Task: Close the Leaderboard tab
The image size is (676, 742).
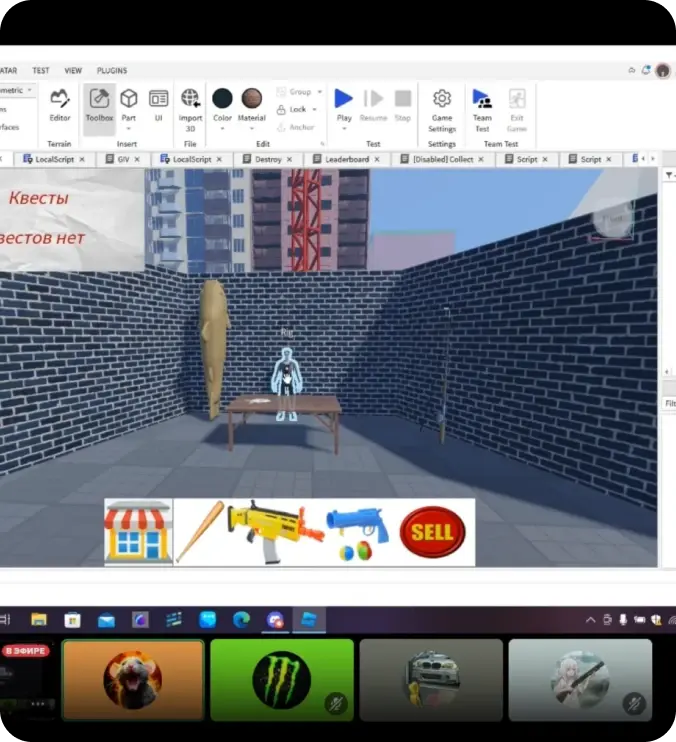Action: pyautogui.click(x=377, y=159)
